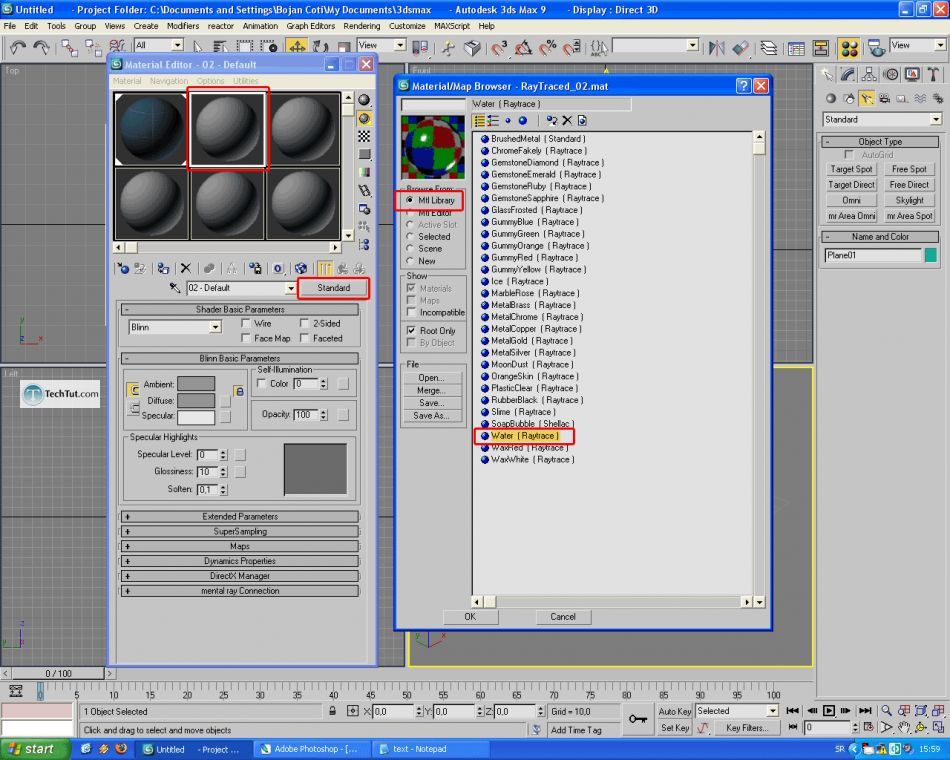Enable the Faceted checkbox

click(x=305, y=338)
